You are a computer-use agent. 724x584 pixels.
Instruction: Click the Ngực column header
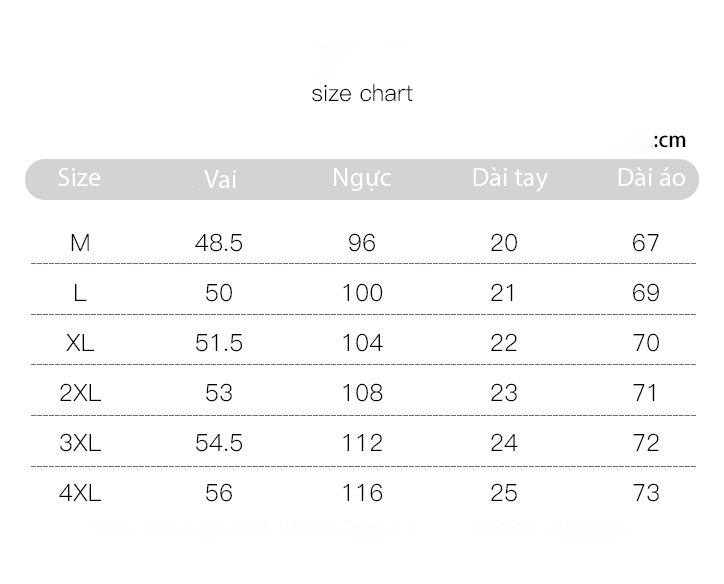362,179
